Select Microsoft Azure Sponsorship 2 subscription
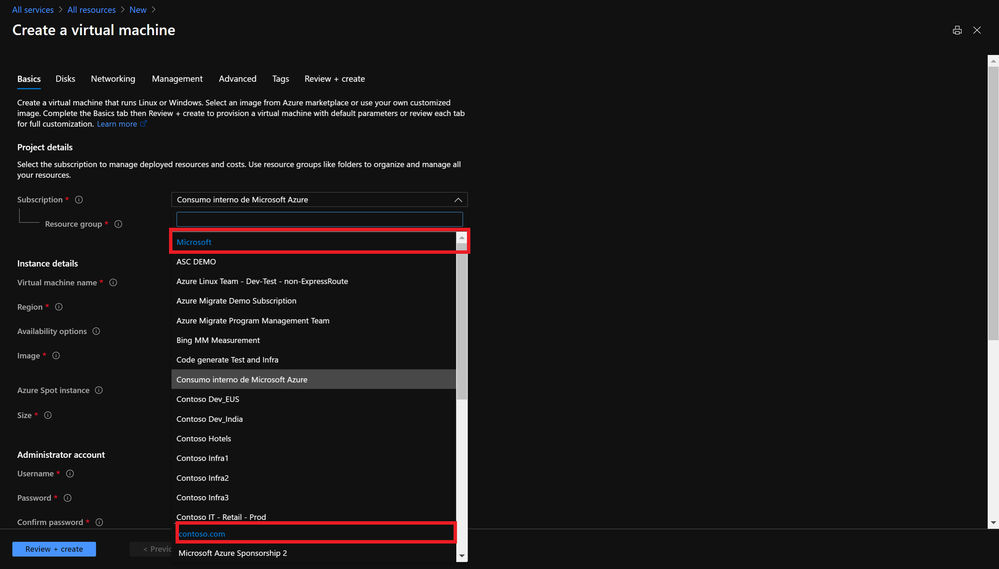 click(314, 553)
